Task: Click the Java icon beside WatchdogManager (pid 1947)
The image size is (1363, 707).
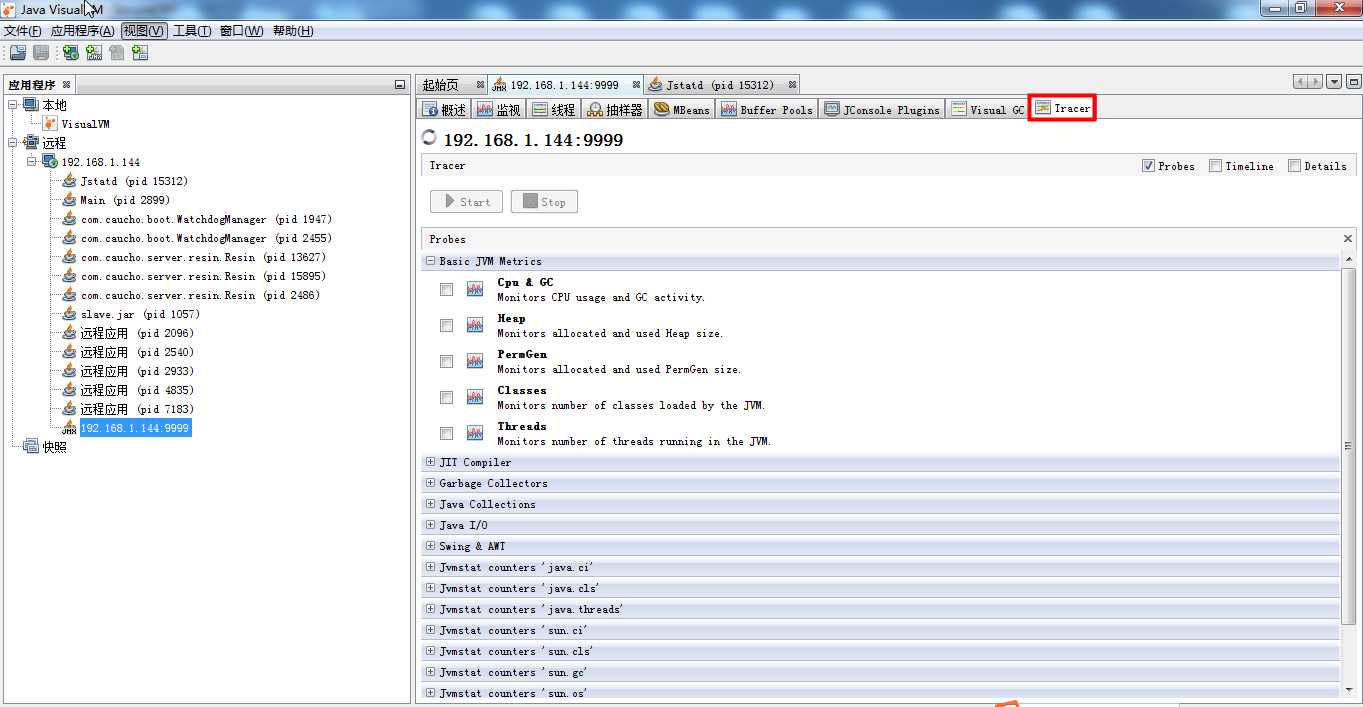Action: coord(69,219)
